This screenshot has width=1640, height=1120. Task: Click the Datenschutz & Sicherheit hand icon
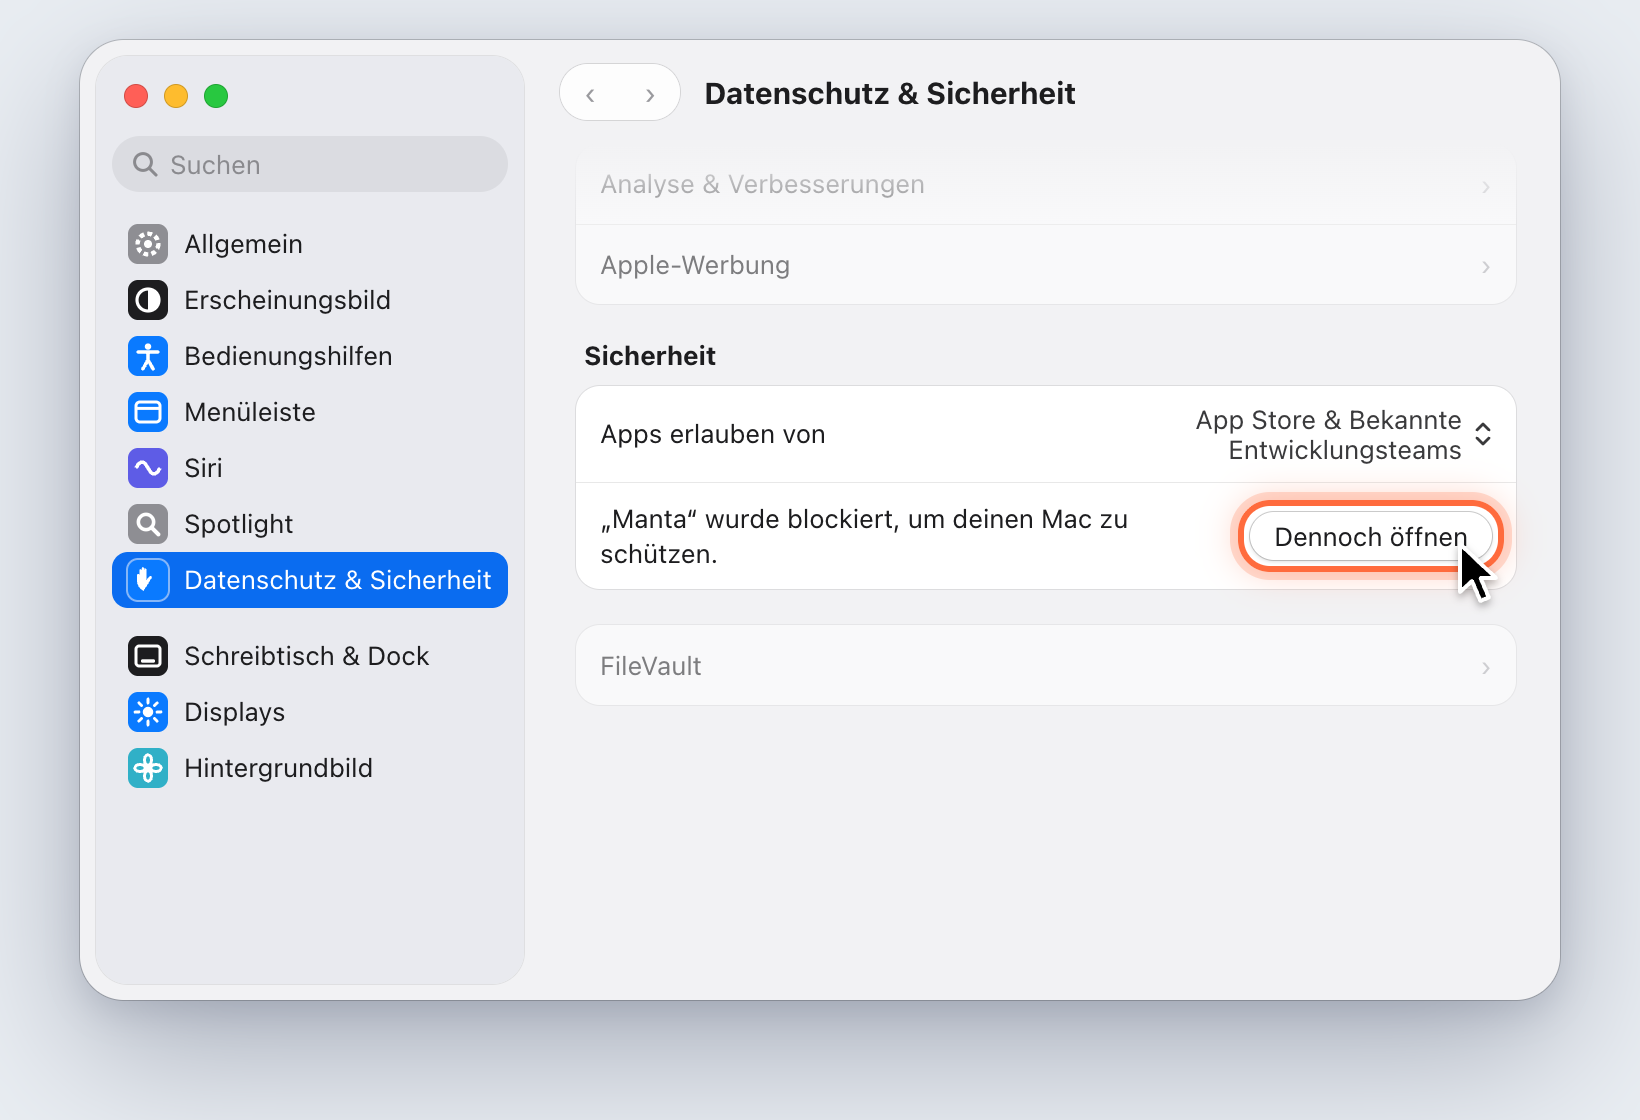[148, 580]
